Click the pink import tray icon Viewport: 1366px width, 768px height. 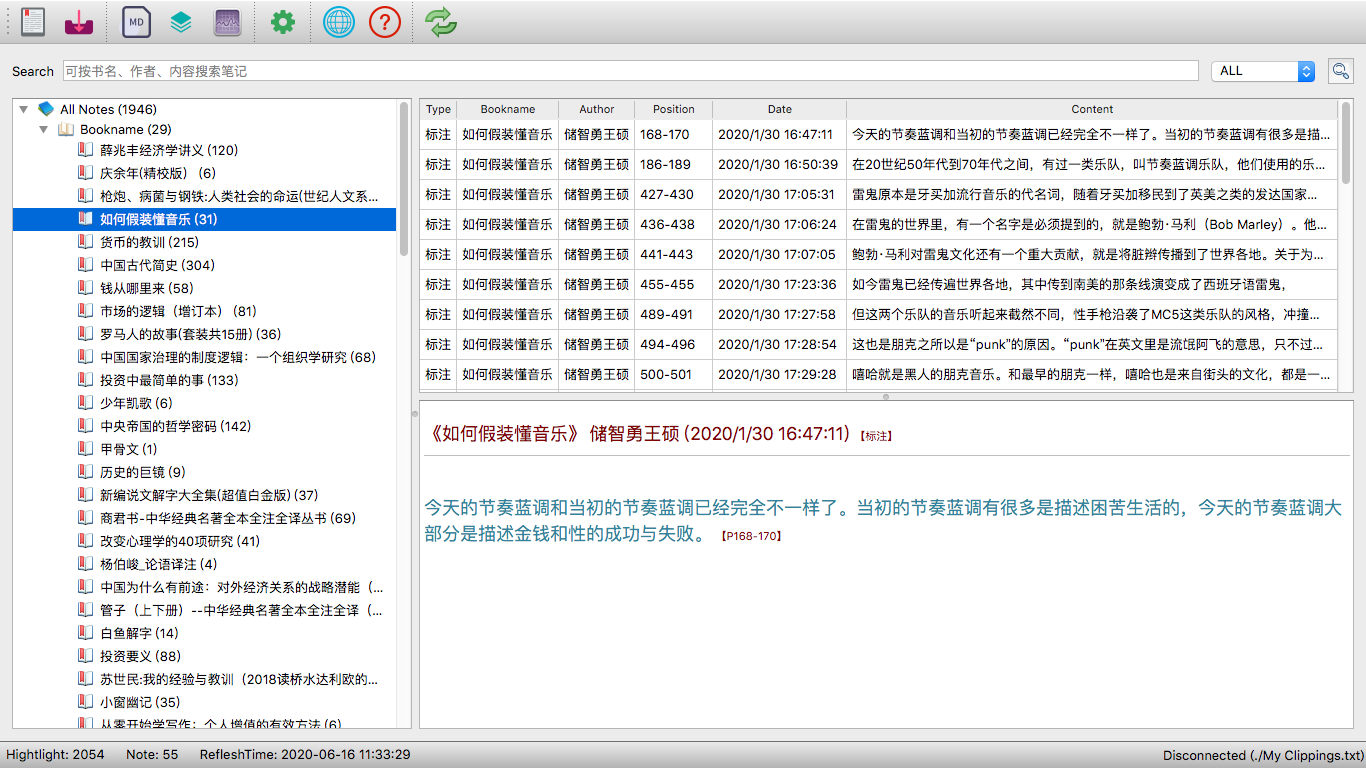coord(79,22)
